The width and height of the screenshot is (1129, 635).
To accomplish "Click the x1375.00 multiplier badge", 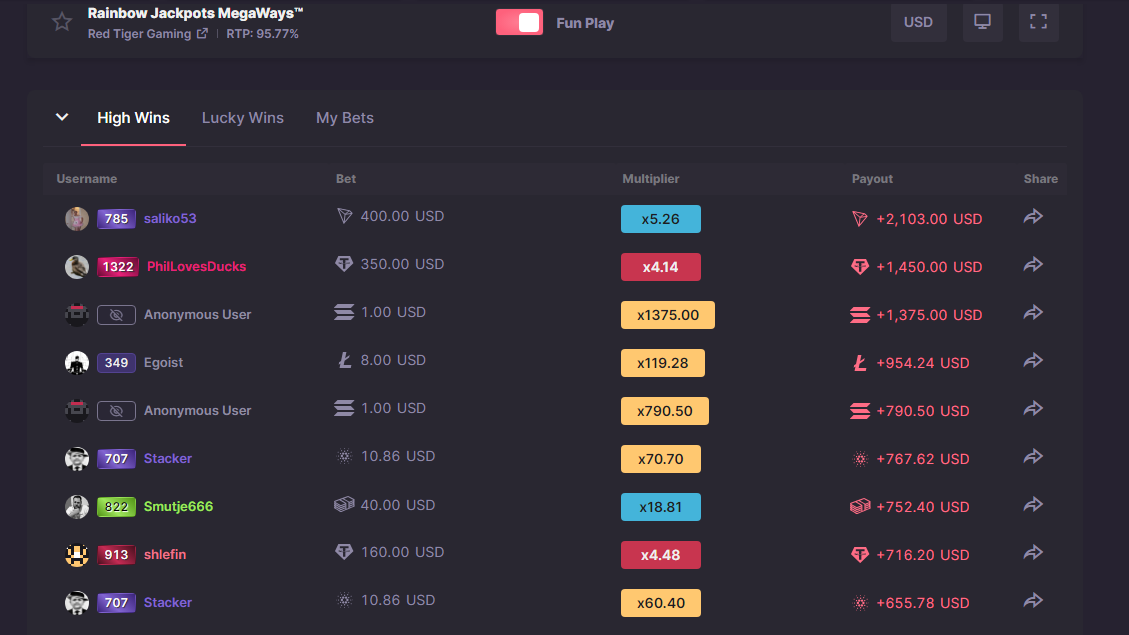I will (x=667, y=315).
